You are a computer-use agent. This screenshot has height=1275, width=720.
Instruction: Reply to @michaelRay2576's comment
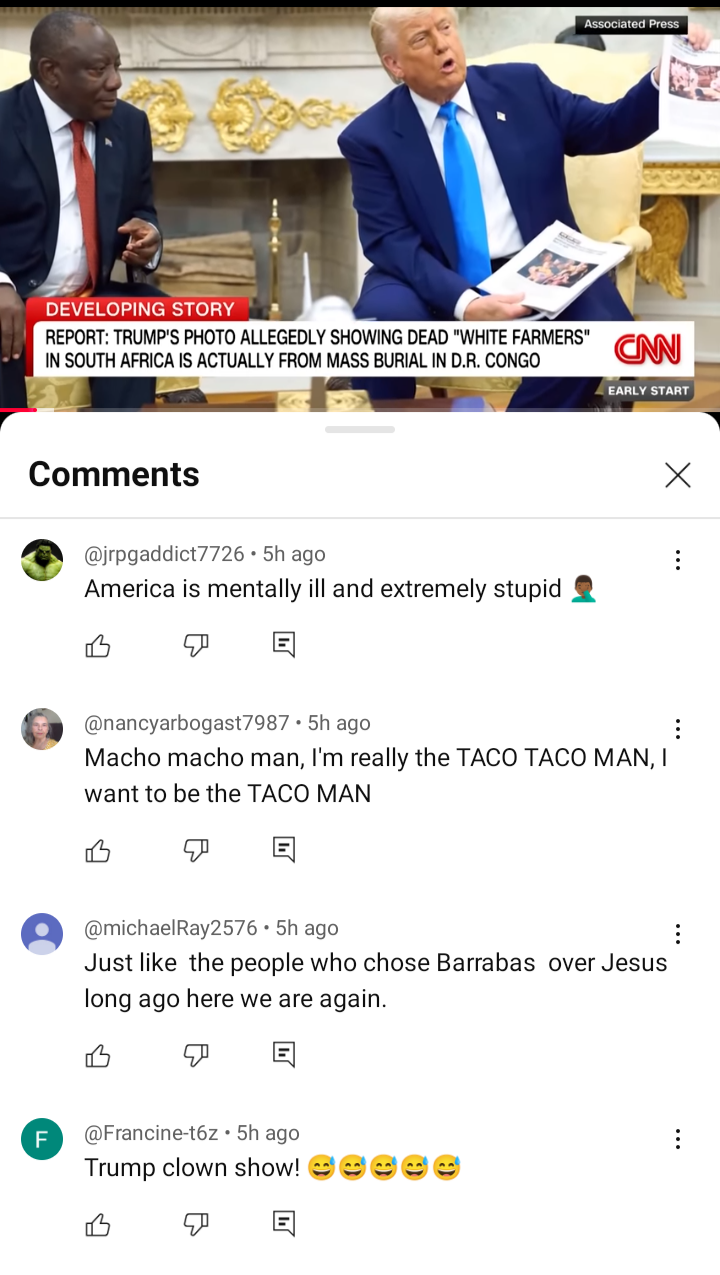pos(284,1055)
